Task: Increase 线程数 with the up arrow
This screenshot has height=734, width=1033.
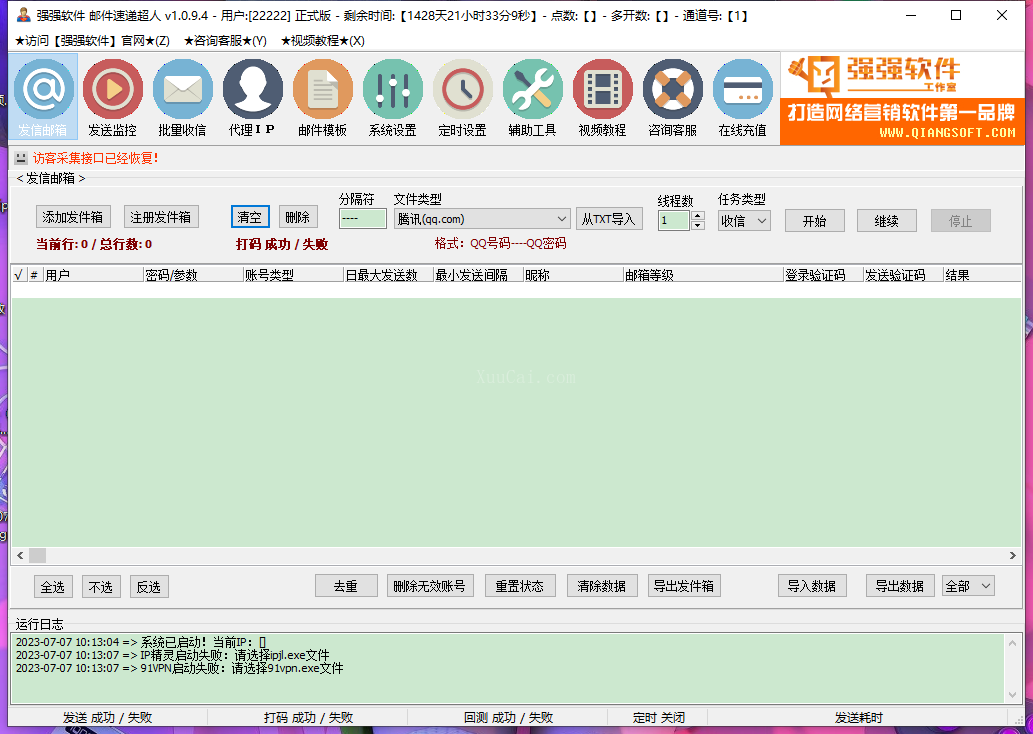Action: [x=698, y=216]
